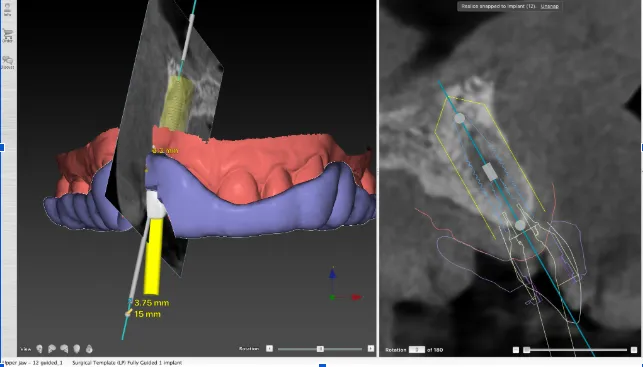Select the fifth head view preset icon
Viewport: 643px width, 367px height.
click(x=89, y=349)
